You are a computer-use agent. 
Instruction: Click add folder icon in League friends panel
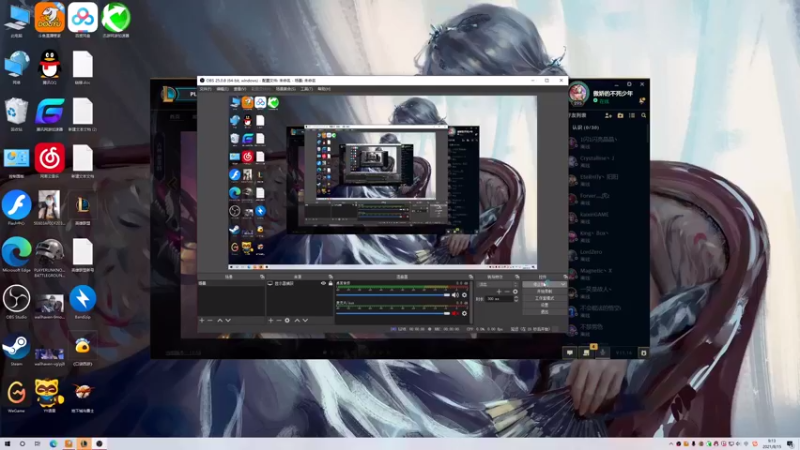click(x=620, y=116)
